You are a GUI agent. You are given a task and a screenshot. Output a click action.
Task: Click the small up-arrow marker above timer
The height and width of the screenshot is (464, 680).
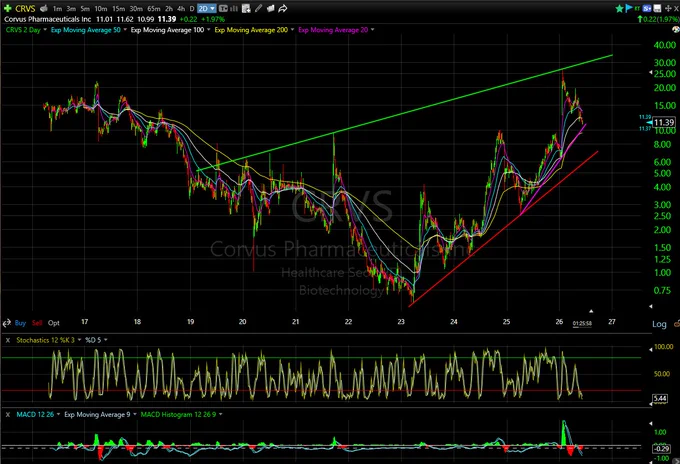pos(591,311)
